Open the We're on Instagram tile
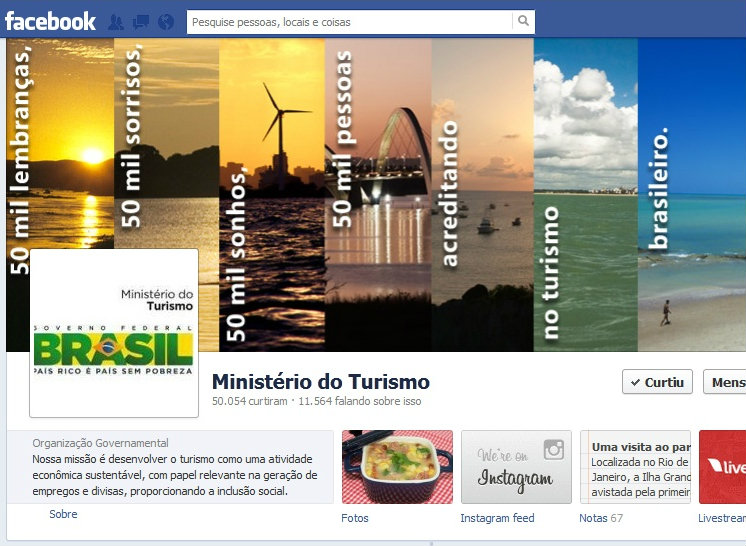This screenshot has height=546, width=746. pyautogui.click(x=516, y=467)
